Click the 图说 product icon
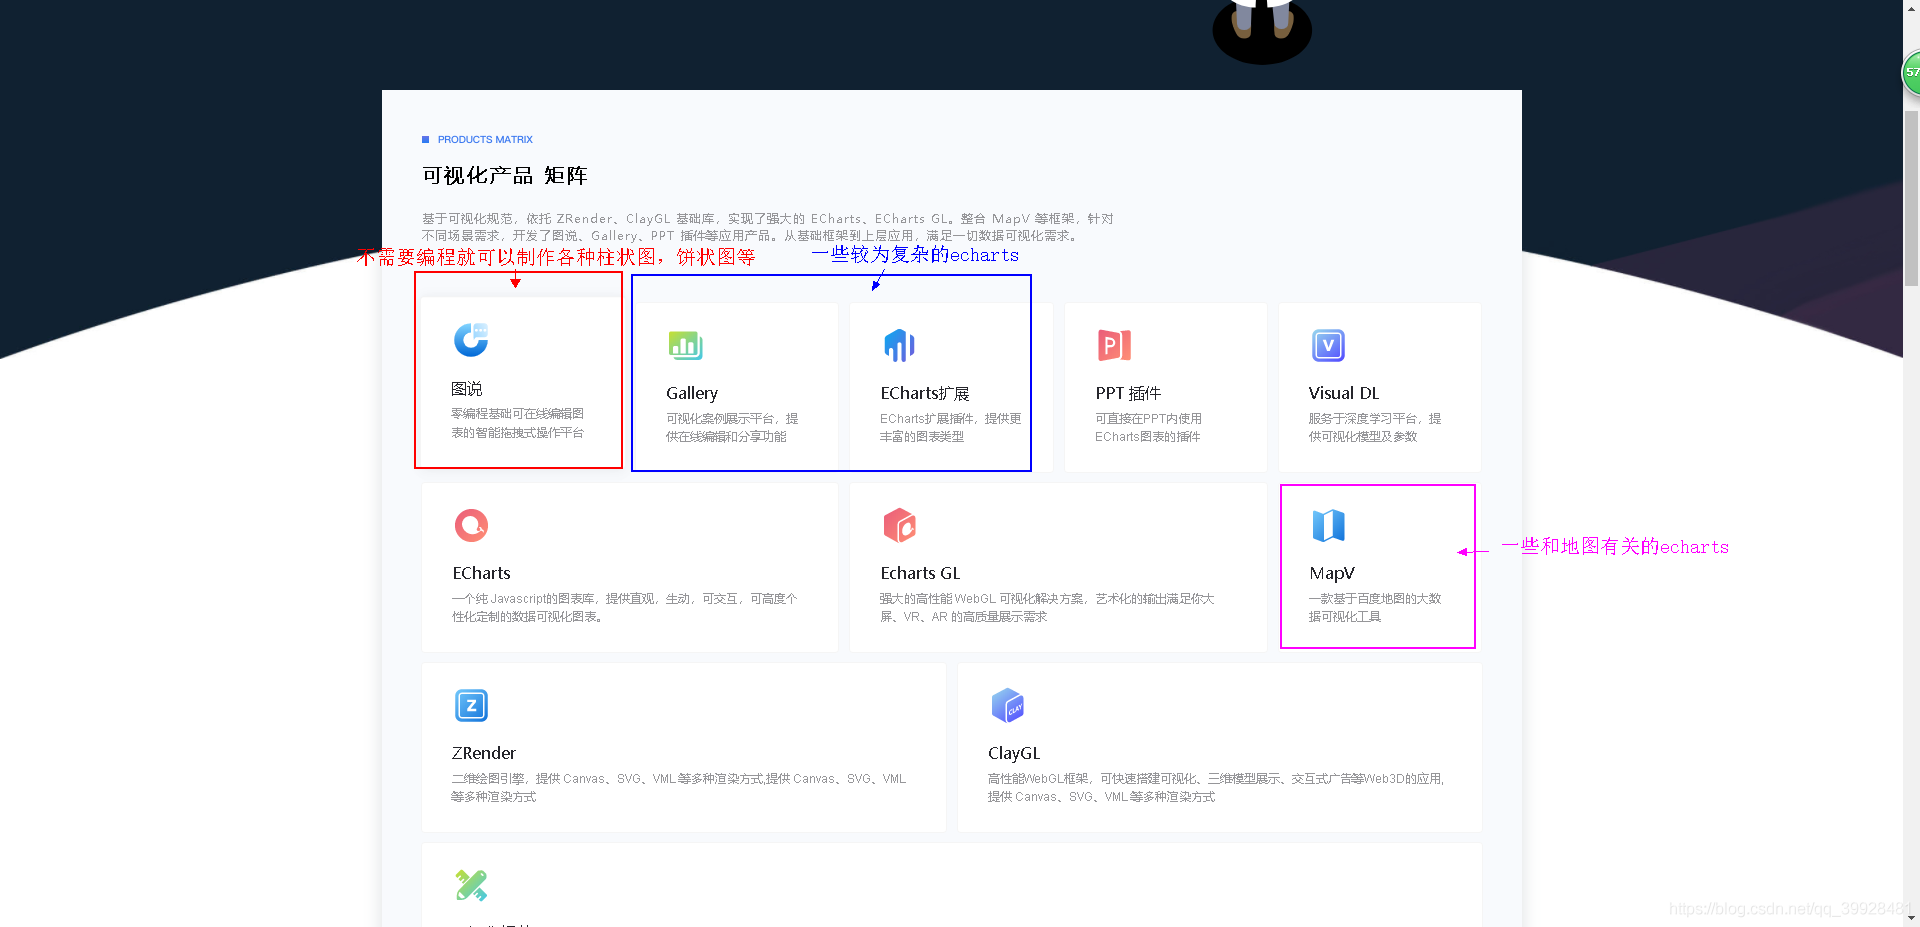The height and width of the screenshot is (927, 1920). tap(471, 340)
